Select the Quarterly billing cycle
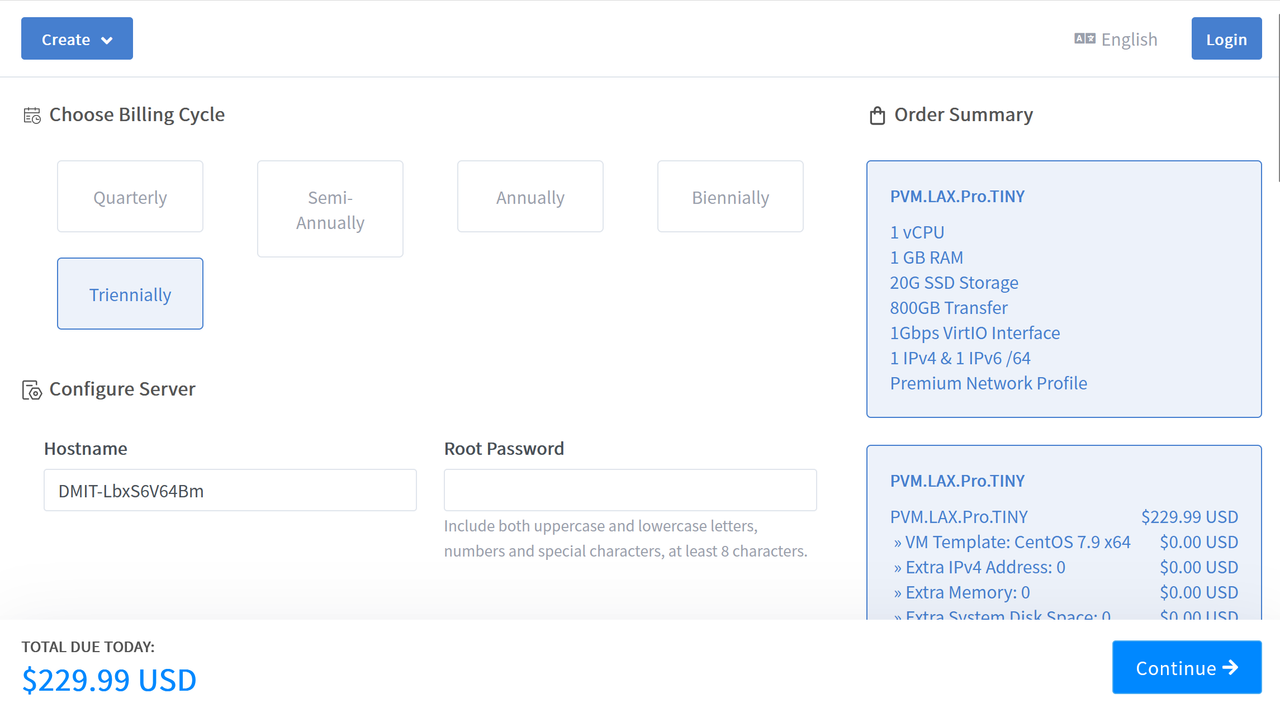Screen dimensions: 1280x709 coord(130,197)
